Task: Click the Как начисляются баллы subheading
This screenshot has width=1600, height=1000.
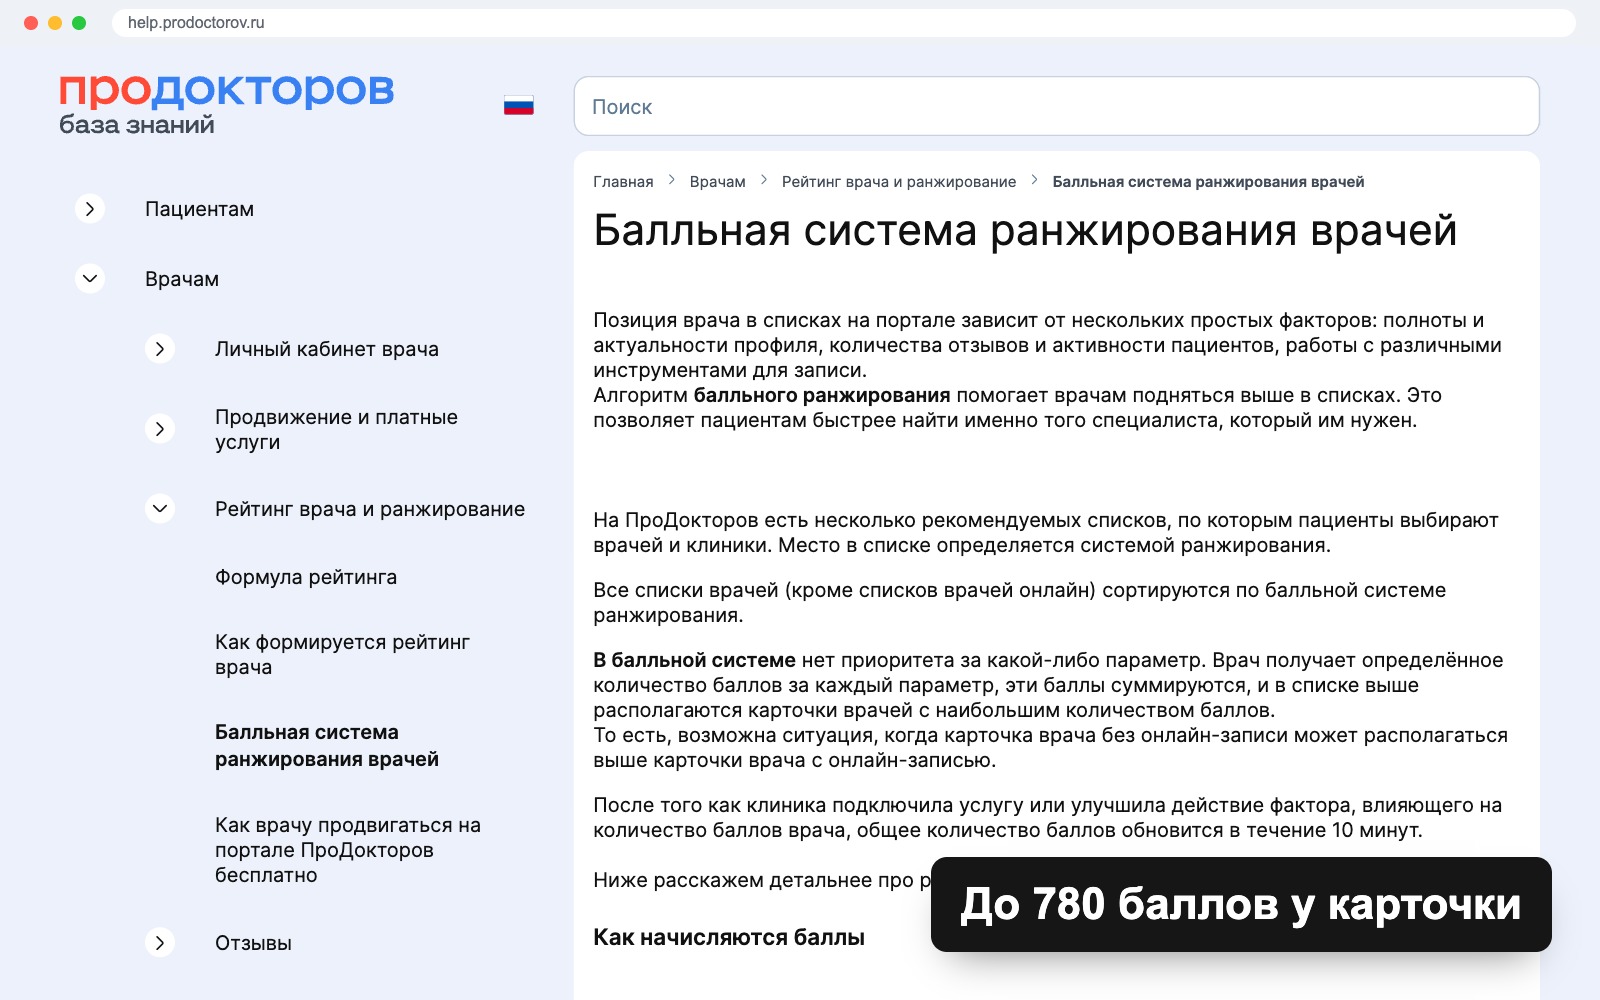Action: (x=729, y=937)
